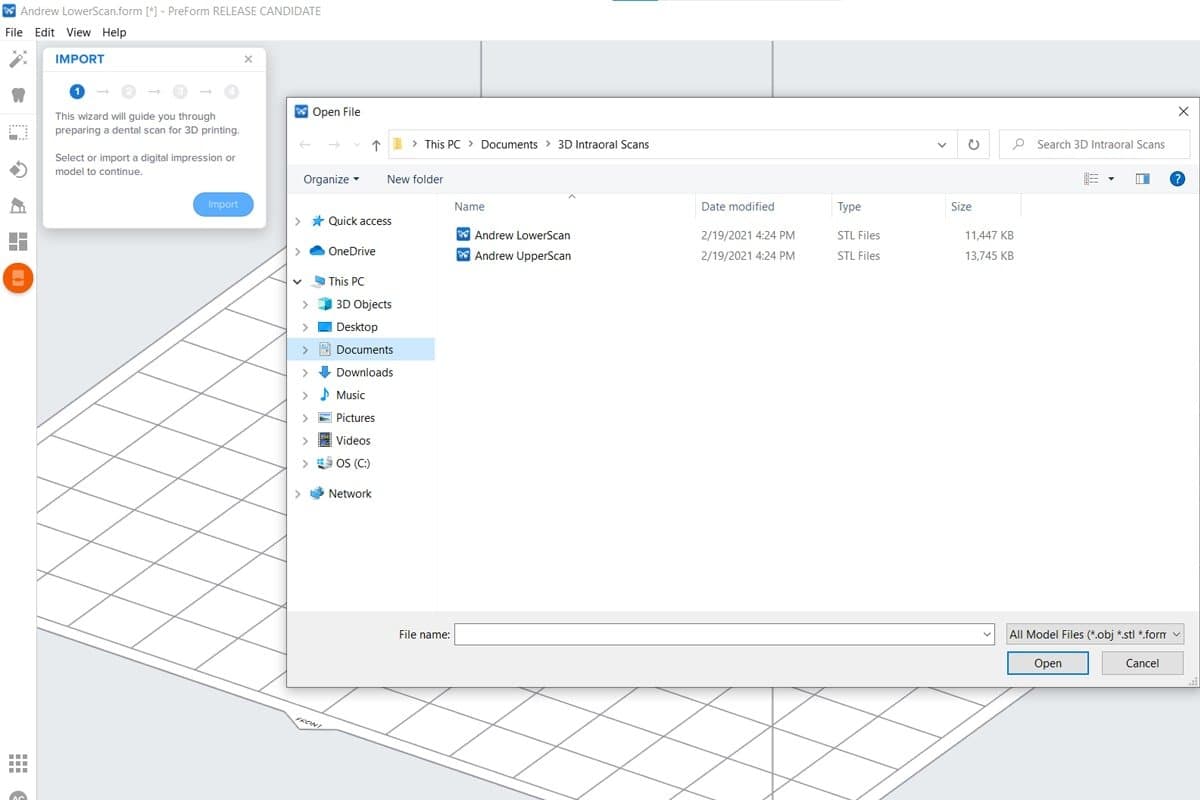Expand the Downloads folder in the tree
The image size is (1200, 800).
point(305,372)
